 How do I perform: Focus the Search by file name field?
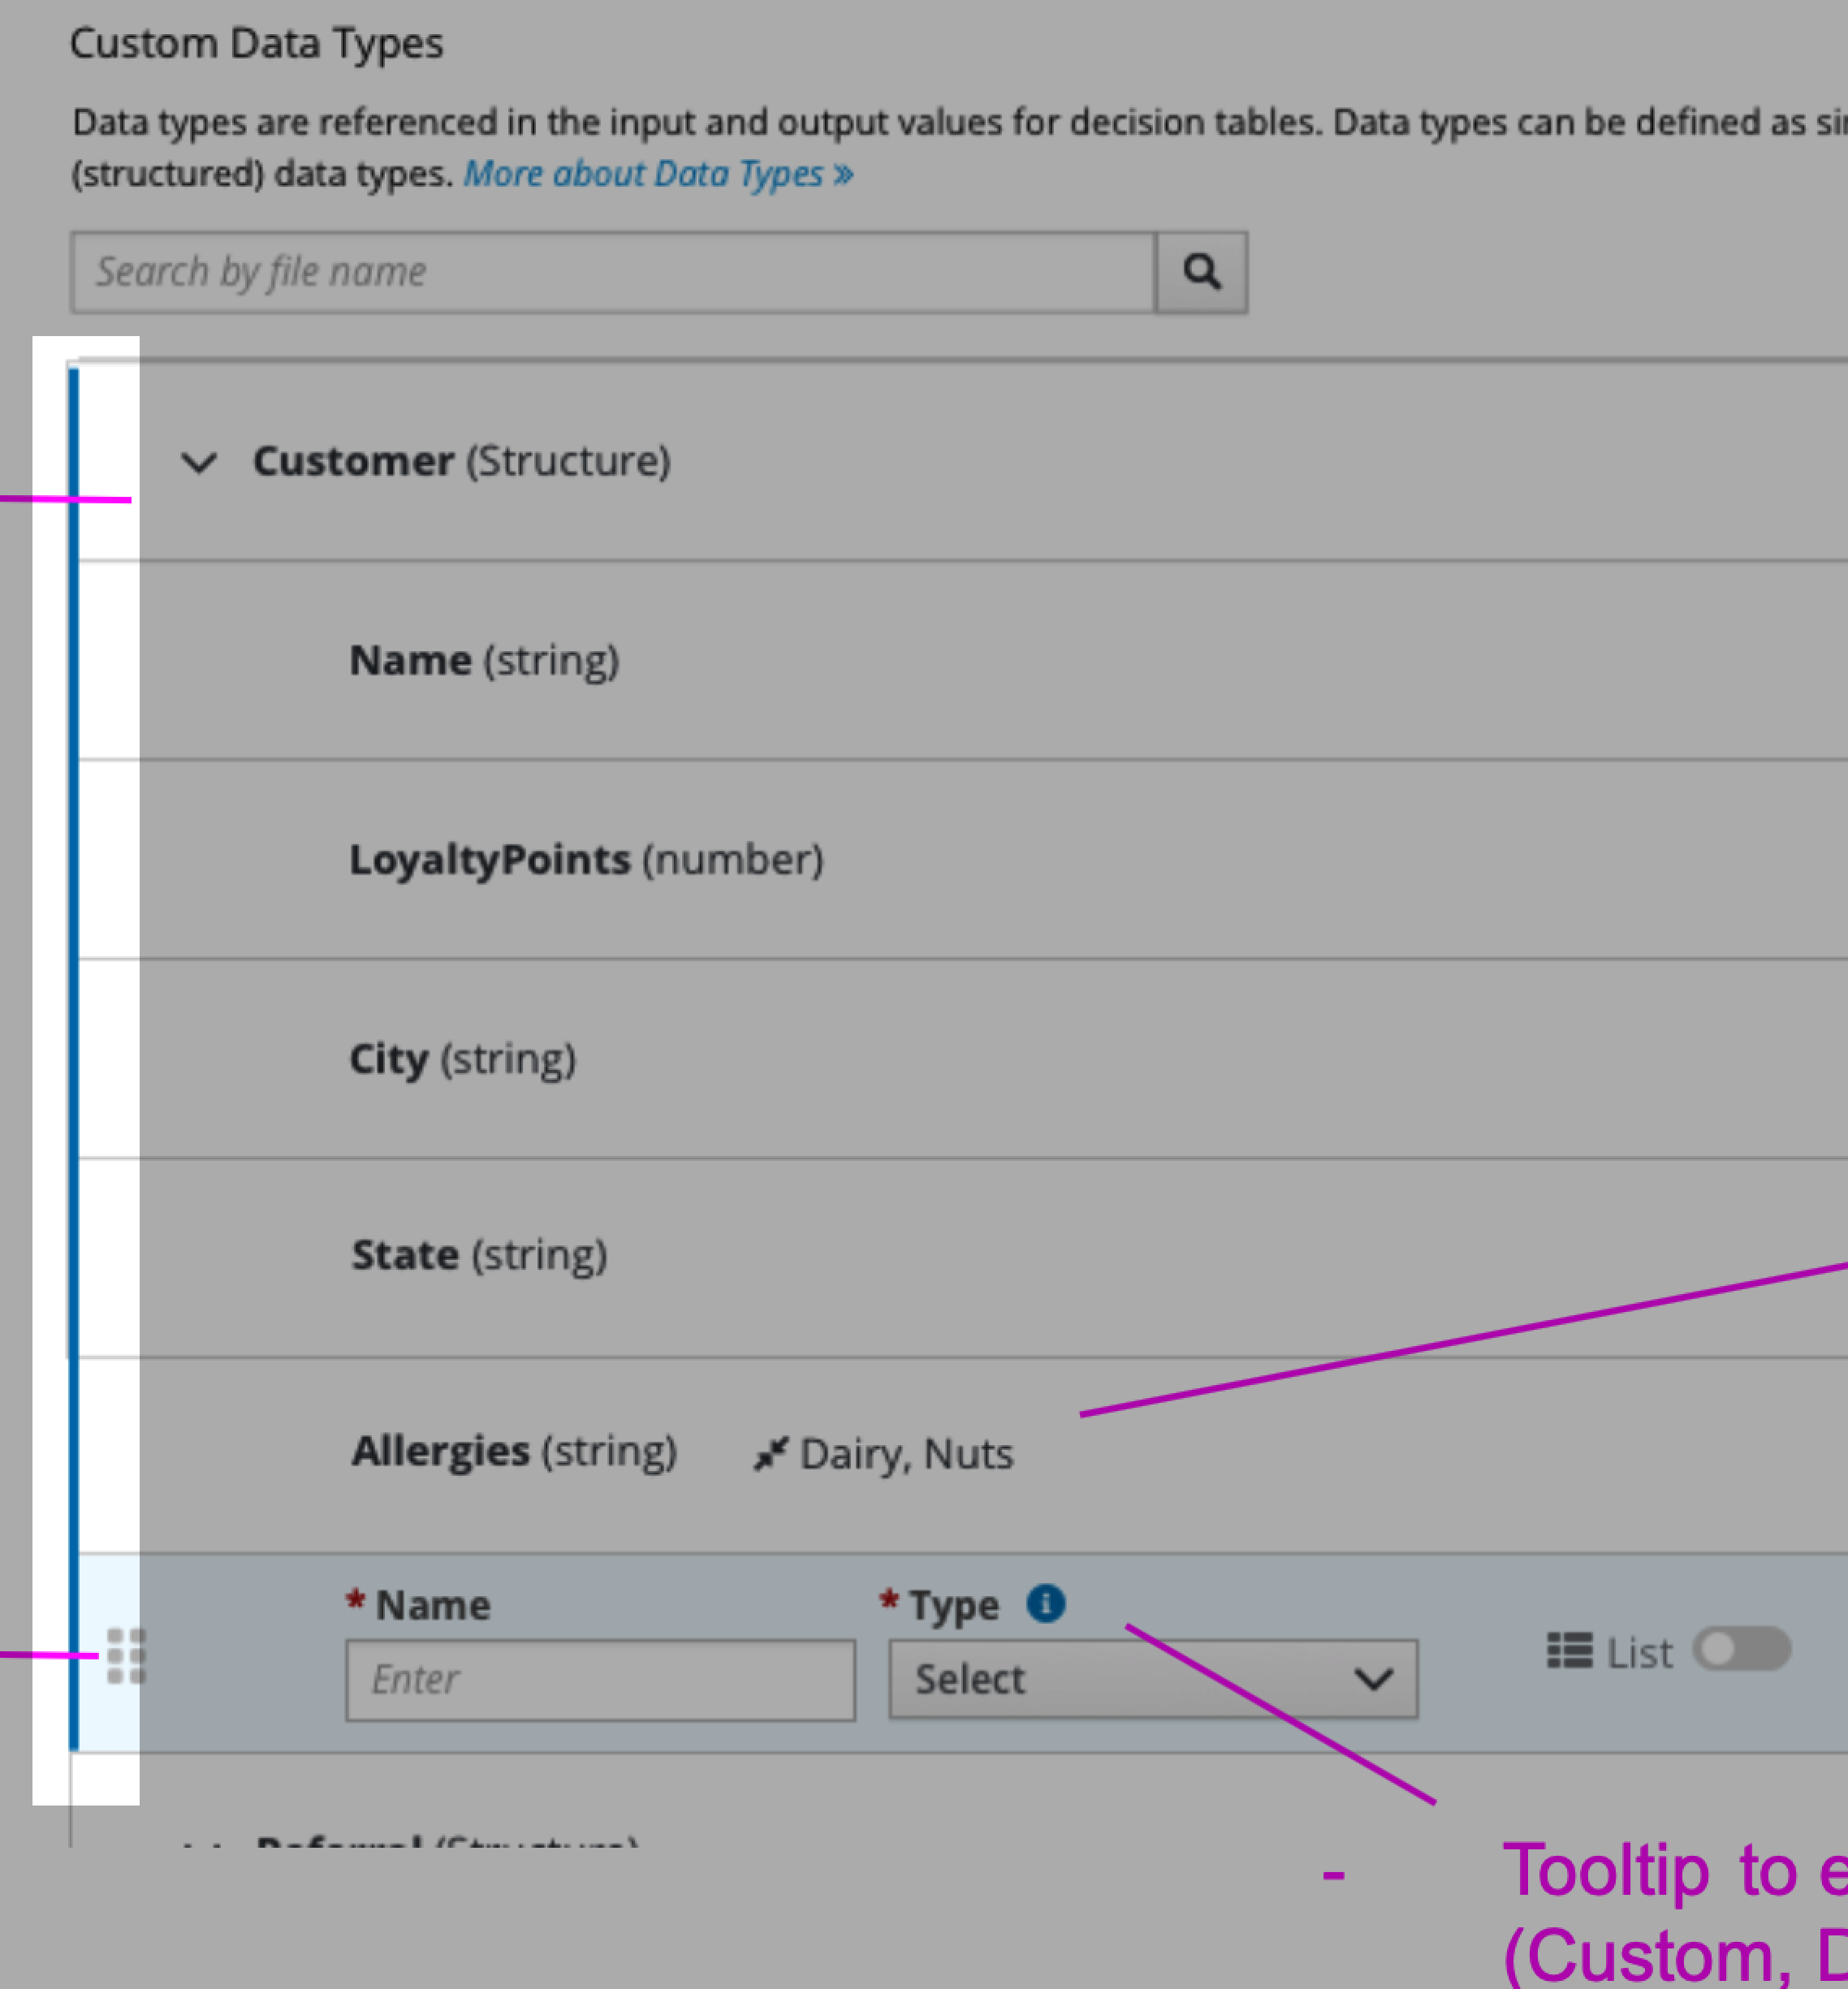point(612,272)
